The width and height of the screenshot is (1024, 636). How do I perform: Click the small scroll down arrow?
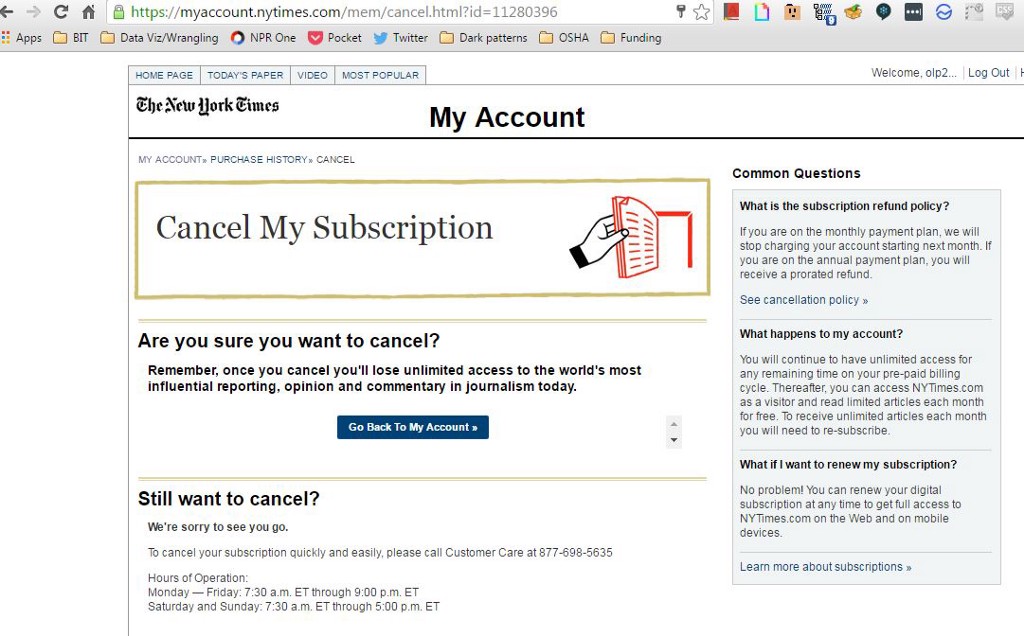pos(674,440)
